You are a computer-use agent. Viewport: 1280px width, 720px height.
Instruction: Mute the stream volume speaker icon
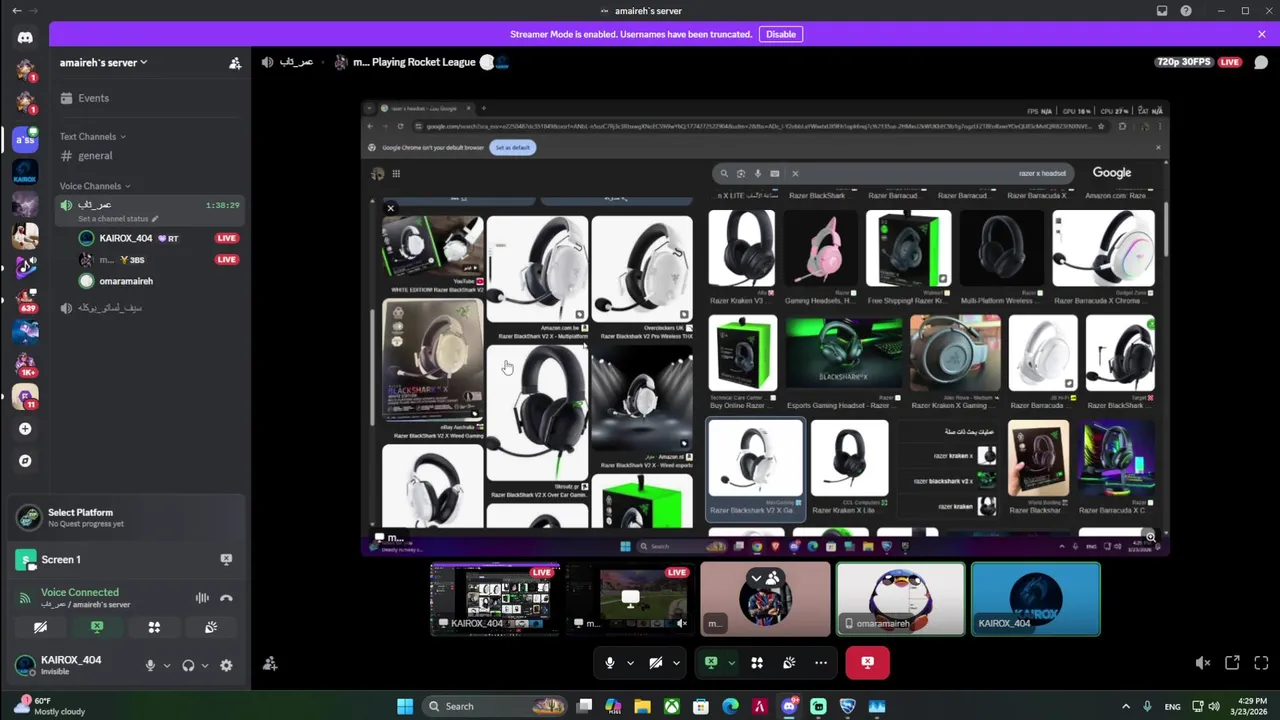(1203, 662)
